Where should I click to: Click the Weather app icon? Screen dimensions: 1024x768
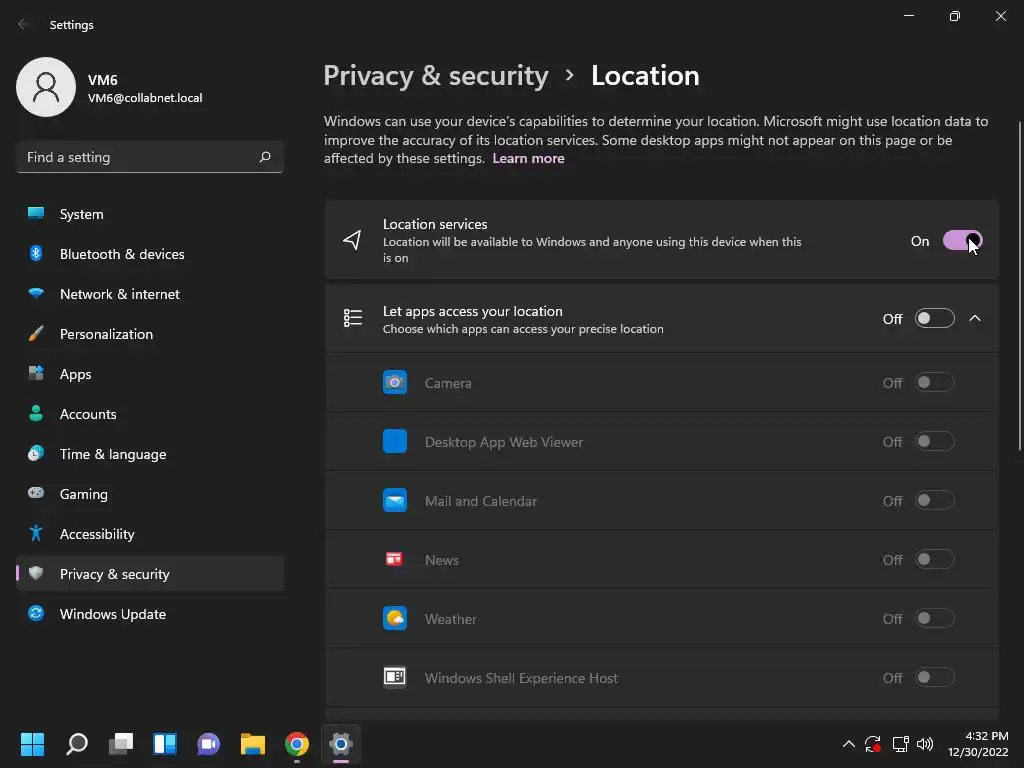(395, 619)
